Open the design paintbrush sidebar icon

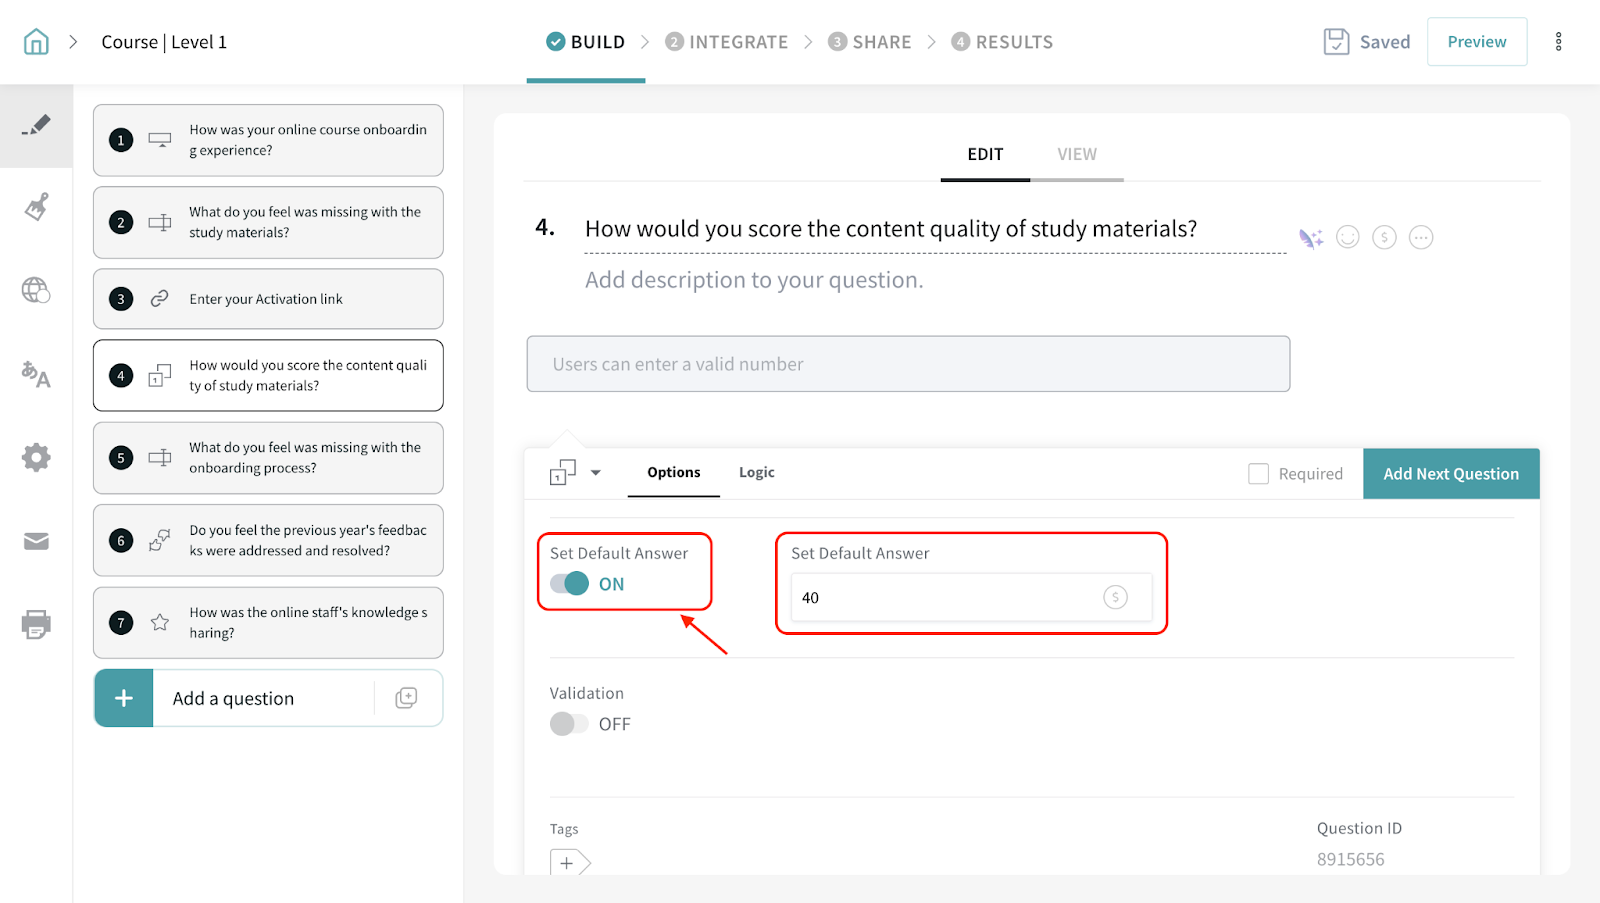point(36,207)
